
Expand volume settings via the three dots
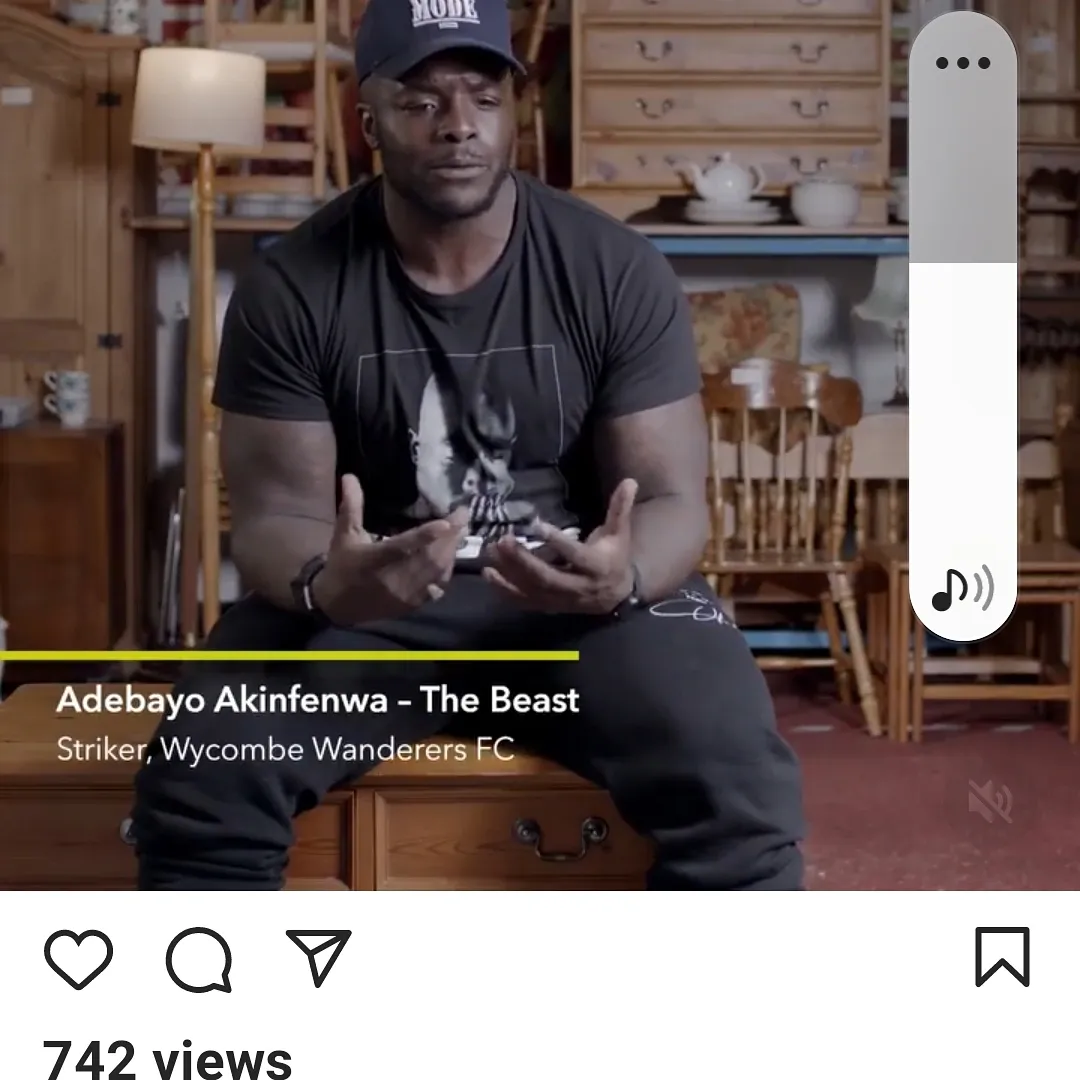coord(963,63)
